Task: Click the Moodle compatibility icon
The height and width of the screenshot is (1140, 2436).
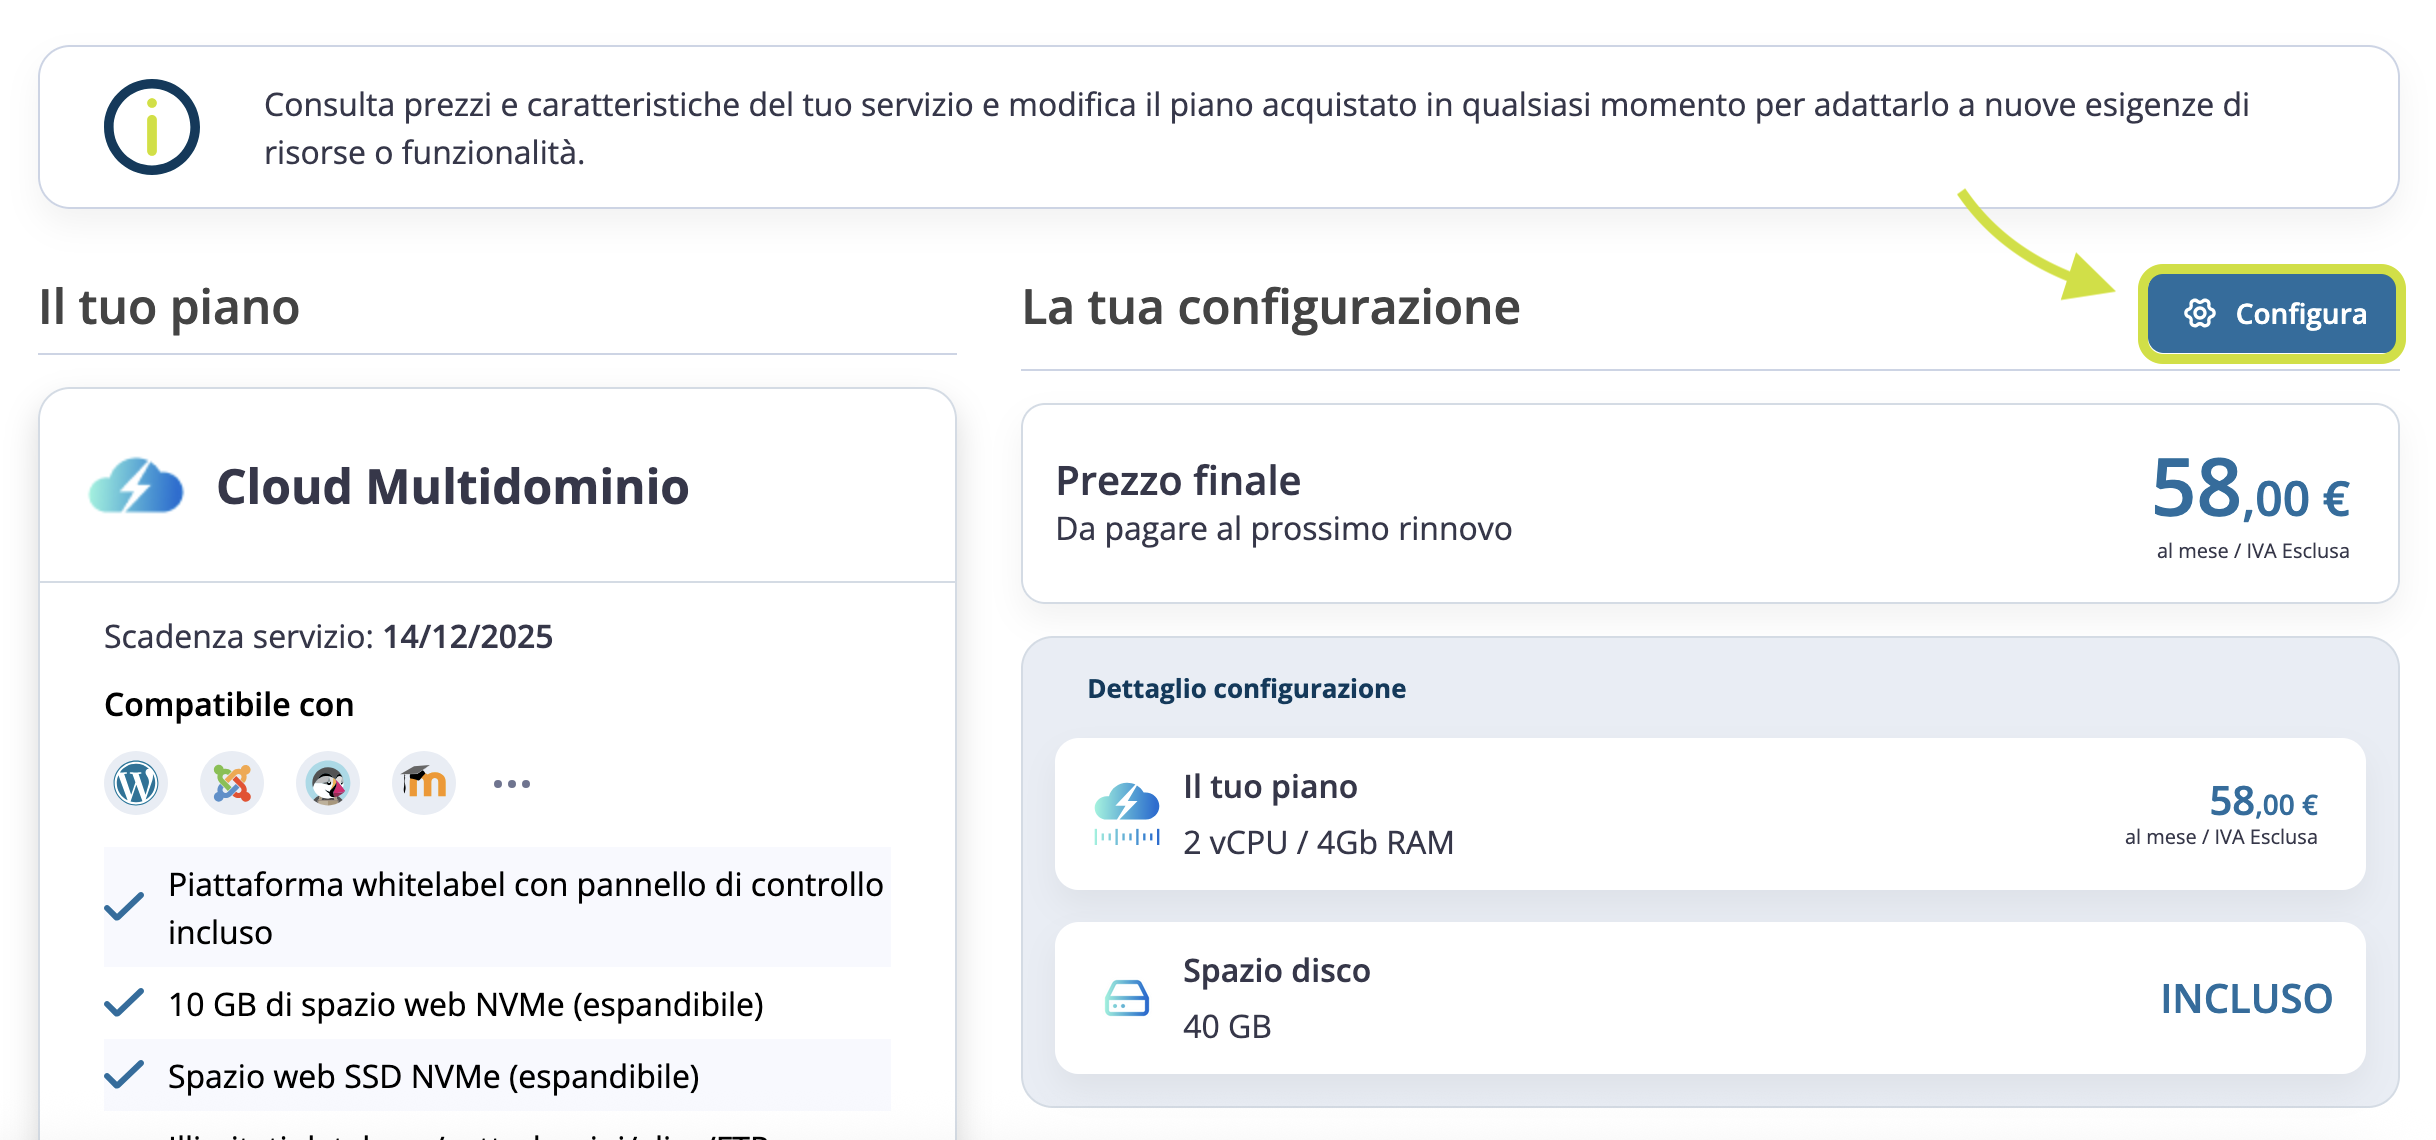Action: [424, 783]
